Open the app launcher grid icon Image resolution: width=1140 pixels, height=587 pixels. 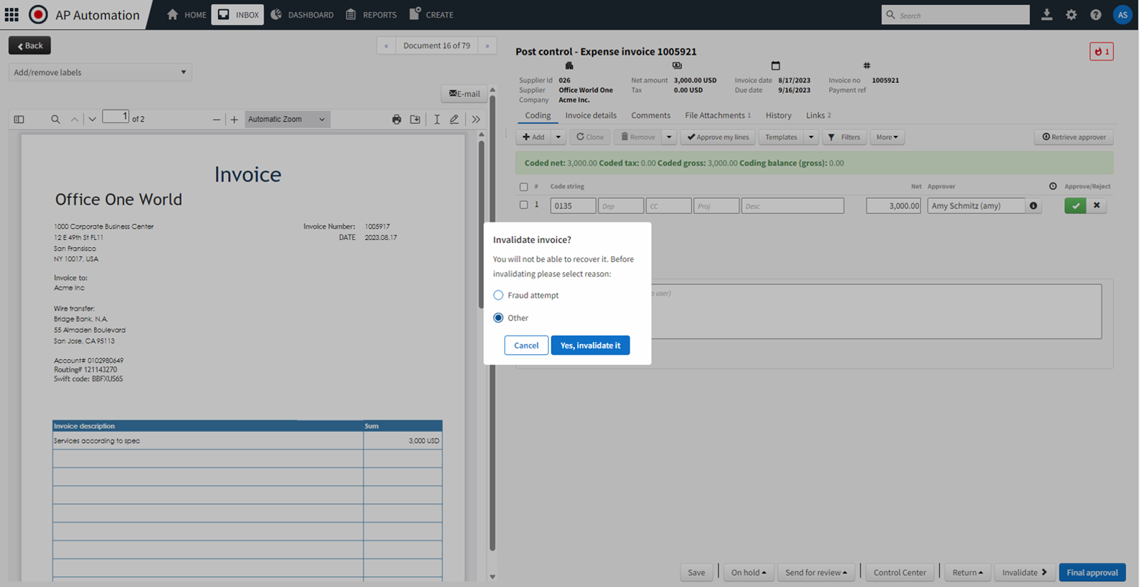click(12, 15)
